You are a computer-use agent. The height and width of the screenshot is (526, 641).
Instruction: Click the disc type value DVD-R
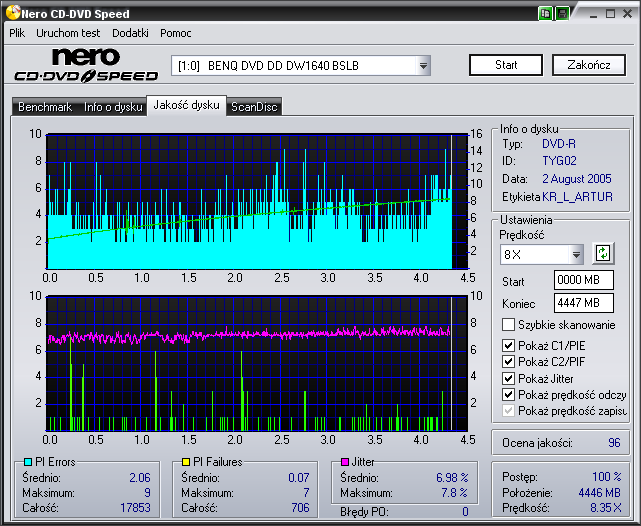coord(559,144)
